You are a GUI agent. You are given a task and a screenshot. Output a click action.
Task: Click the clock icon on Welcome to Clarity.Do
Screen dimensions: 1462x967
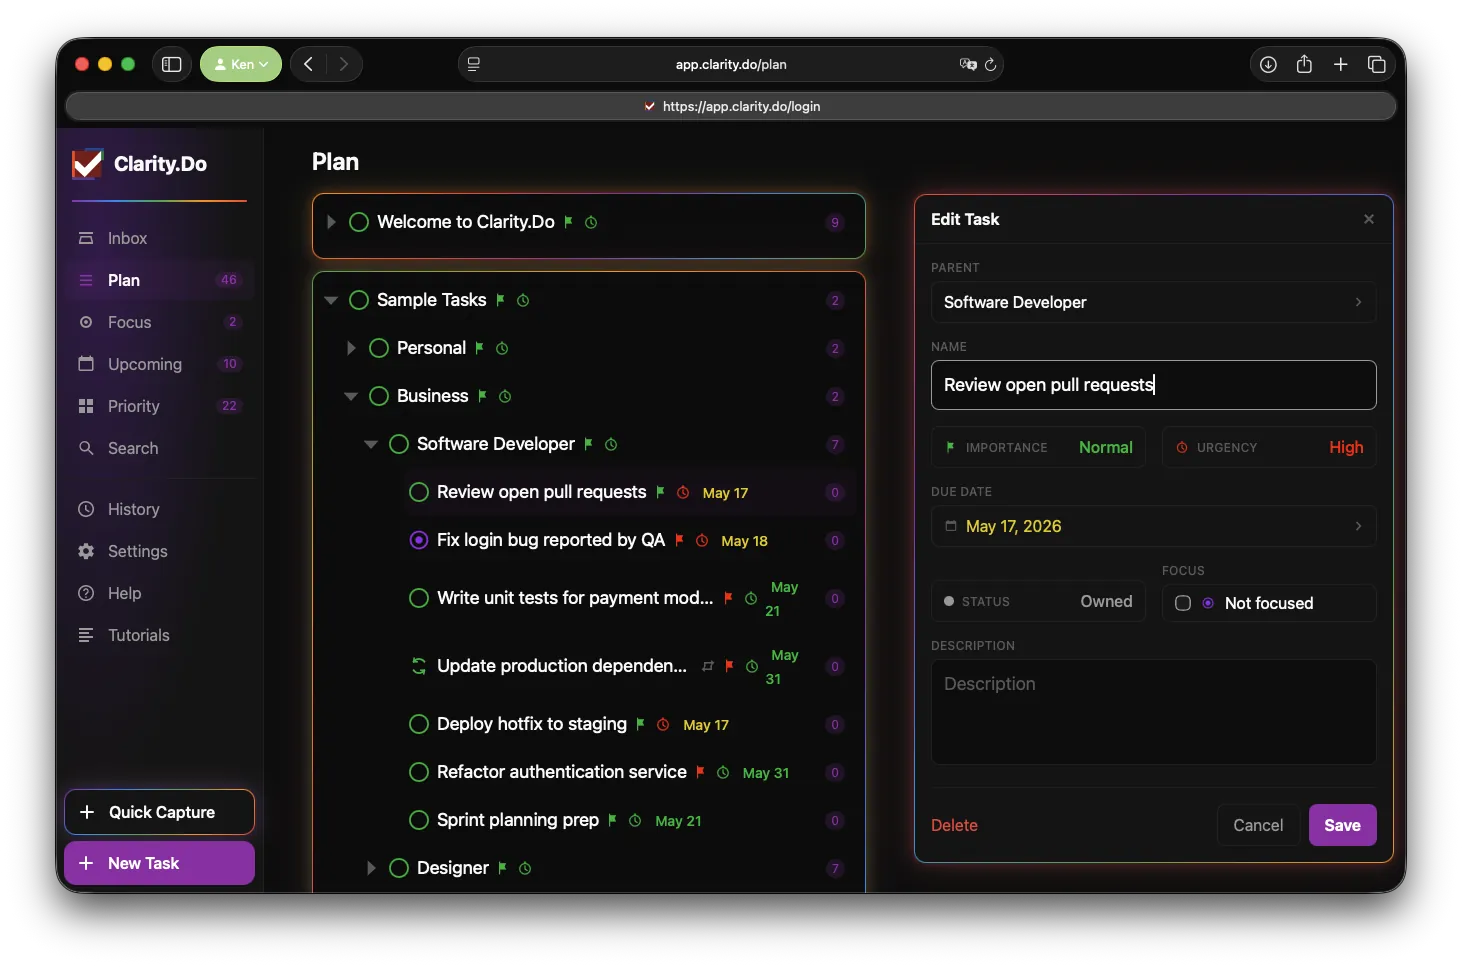tap(591, 222)
